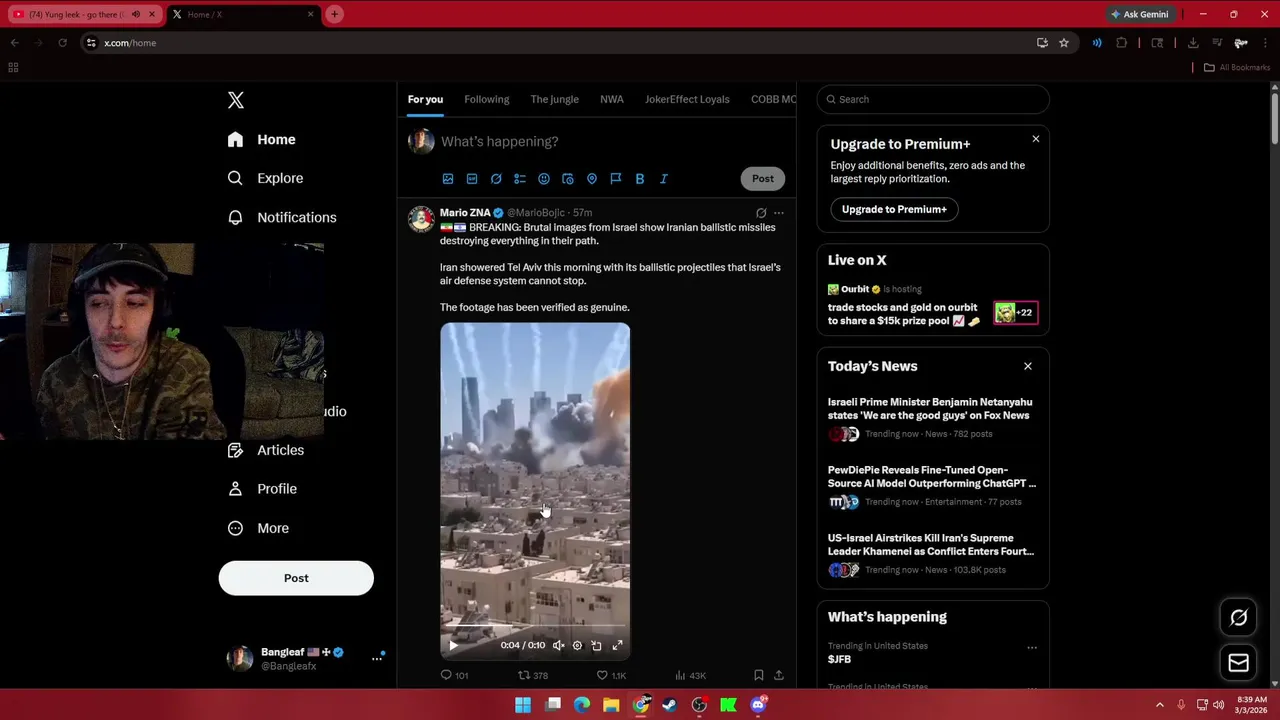Click the Upgrade to Premium+ button

click(894, 209)
